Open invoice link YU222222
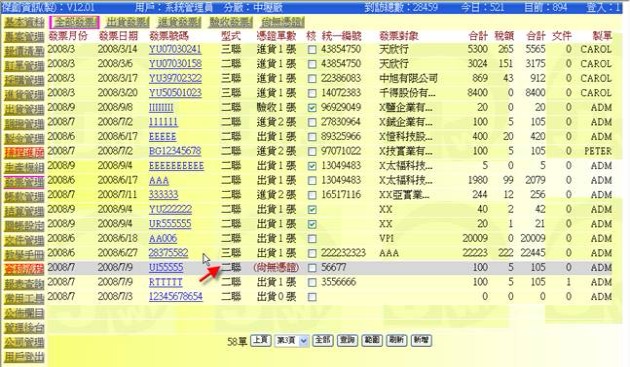Screen dimensions: 630x367 click(x=170, y=209)
